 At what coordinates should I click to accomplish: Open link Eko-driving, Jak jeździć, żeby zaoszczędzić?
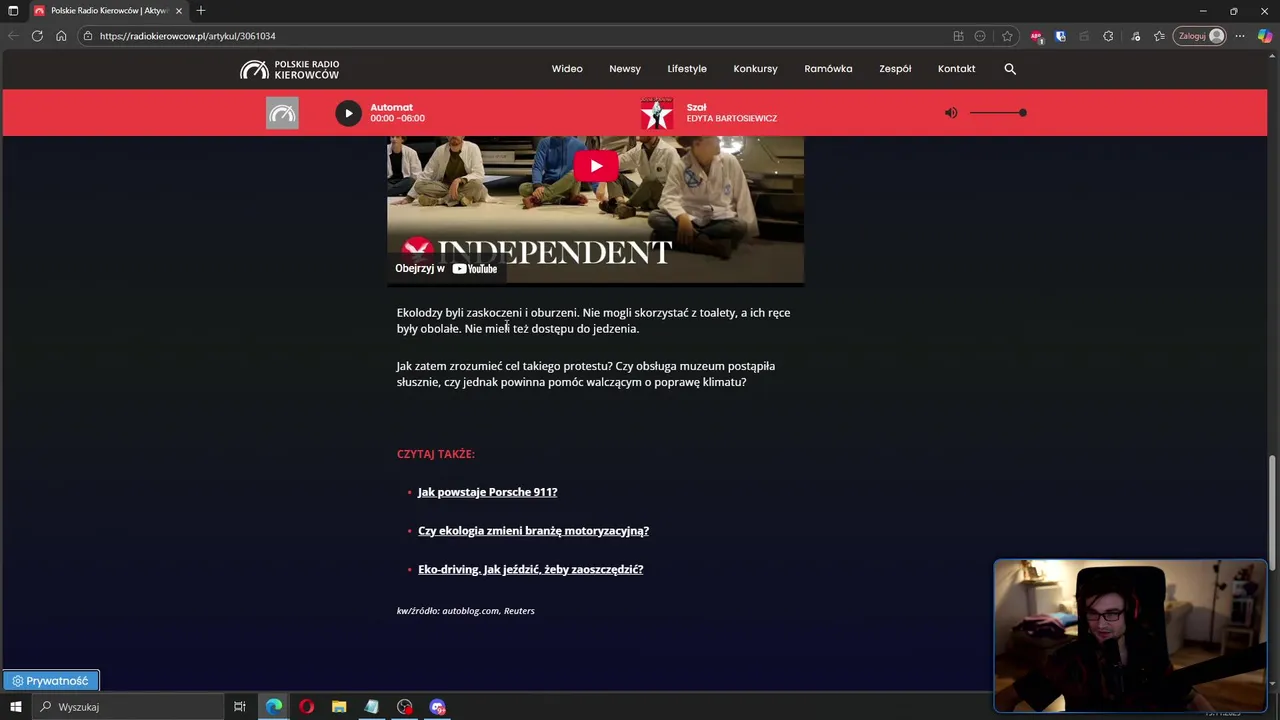pos(530,569)
